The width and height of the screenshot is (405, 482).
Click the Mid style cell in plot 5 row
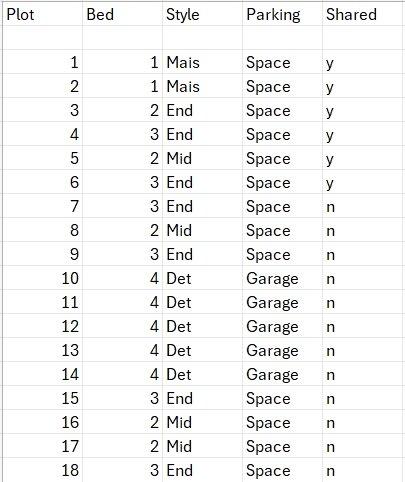click(x=203, y=158)
